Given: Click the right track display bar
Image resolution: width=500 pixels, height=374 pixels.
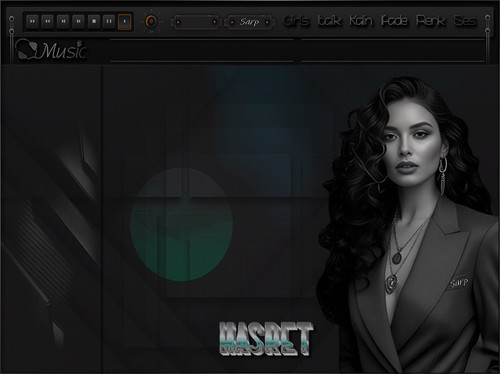Looking at the screenshot, I should coord(393,50).
